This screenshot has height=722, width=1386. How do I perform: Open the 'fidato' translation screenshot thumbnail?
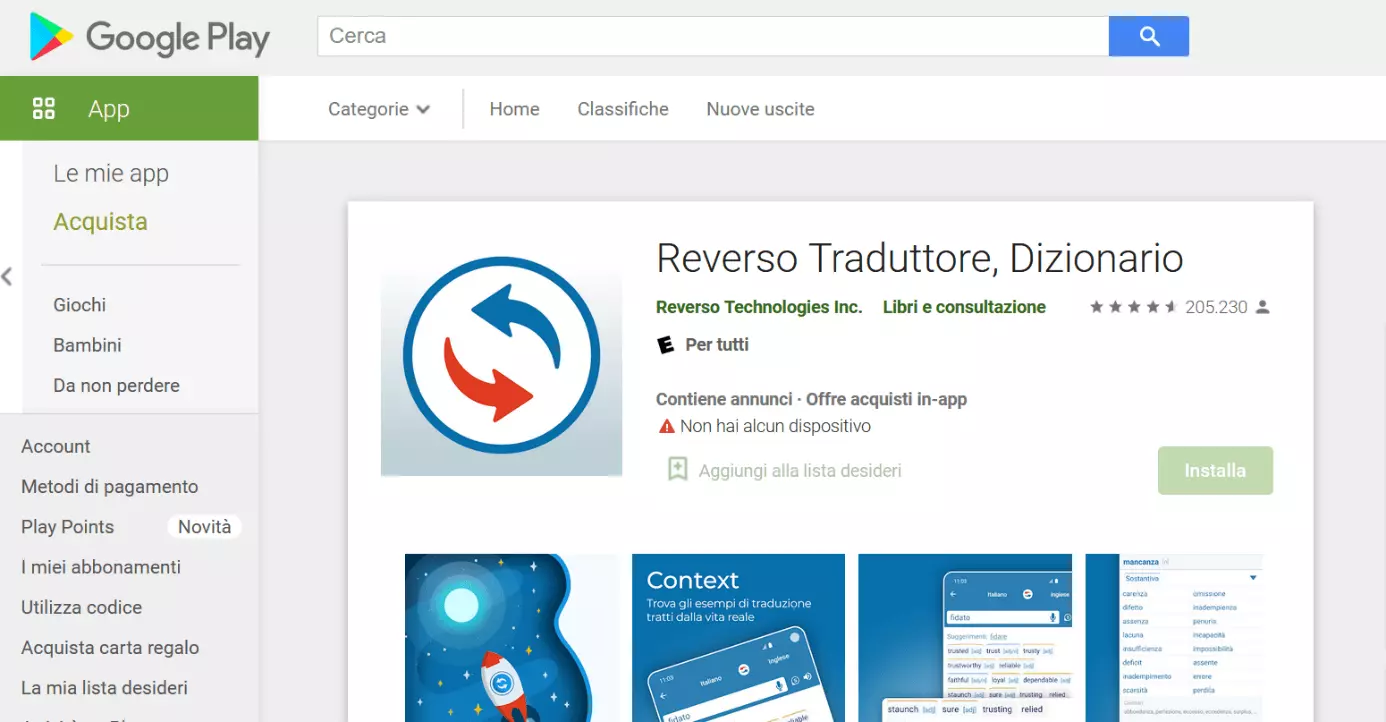point(965,638)
